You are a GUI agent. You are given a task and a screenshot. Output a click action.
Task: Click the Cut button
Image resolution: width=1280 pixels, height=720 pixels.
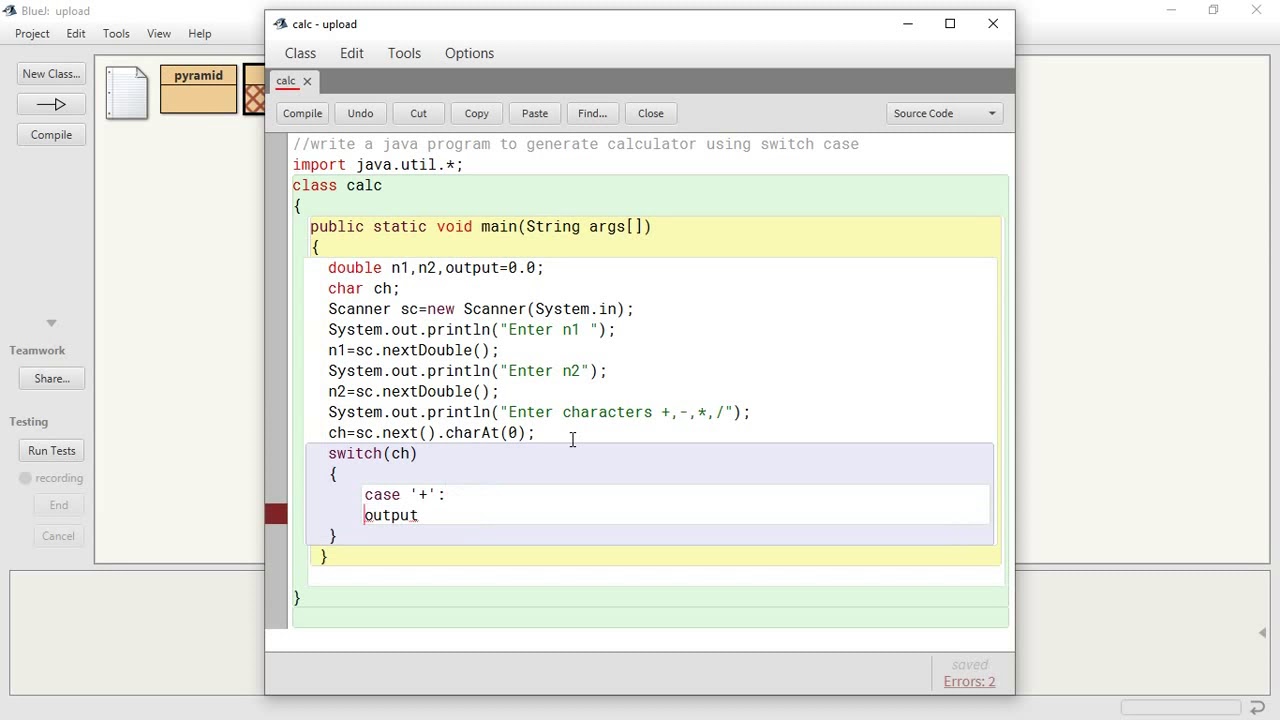pyautogui.click(x=418, y=113)
